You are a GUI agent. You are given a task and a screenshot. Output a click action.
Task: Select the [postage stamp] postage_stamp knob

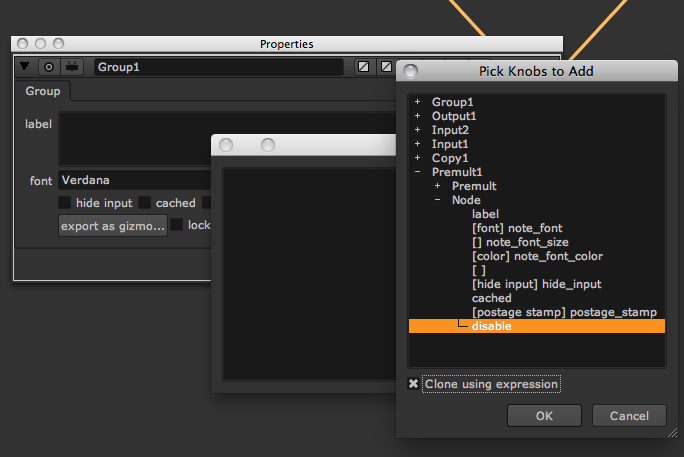click(564, 312)
